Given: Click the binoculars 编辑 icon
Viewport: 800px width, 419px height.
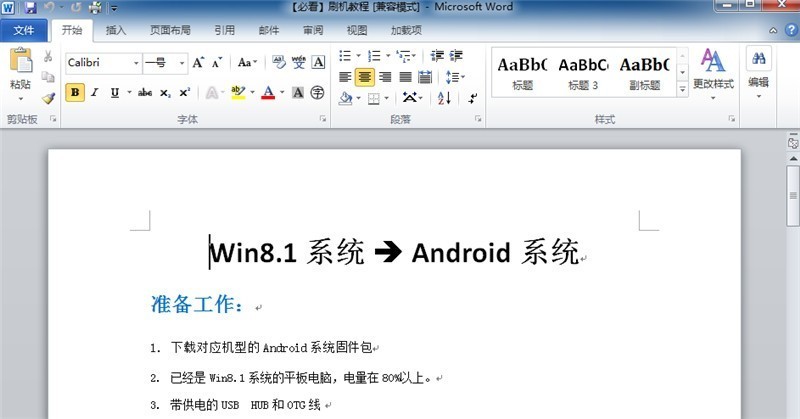Looking at the screenshot, I should tap(759, 58).
